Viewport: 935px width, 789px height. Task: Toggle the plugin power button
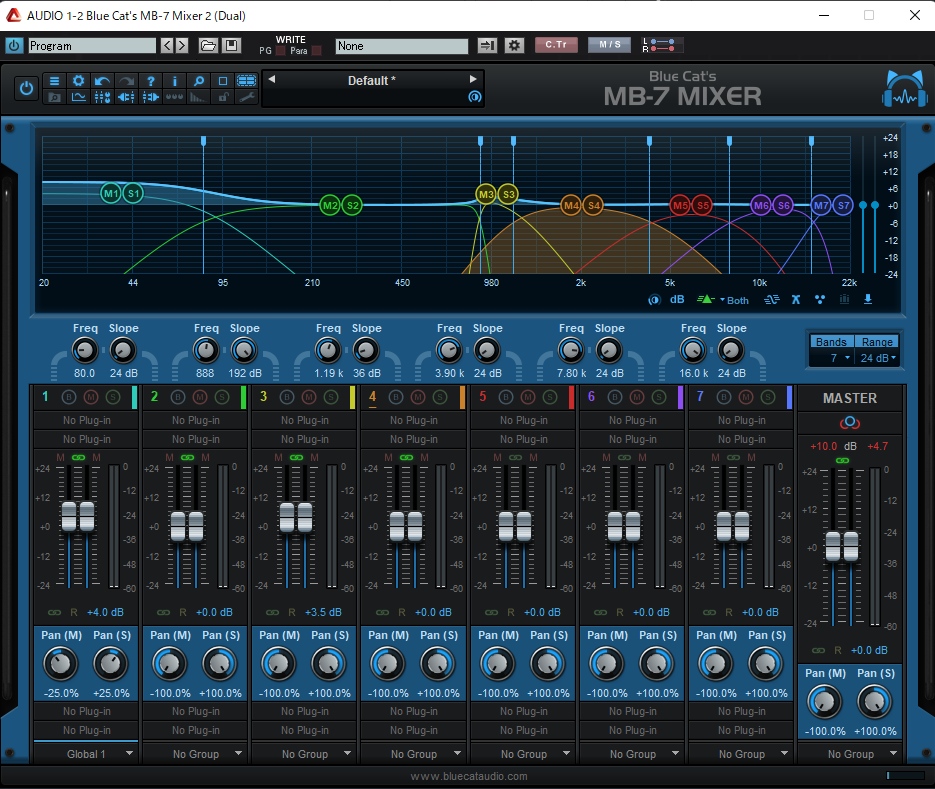tap(26, 89)
